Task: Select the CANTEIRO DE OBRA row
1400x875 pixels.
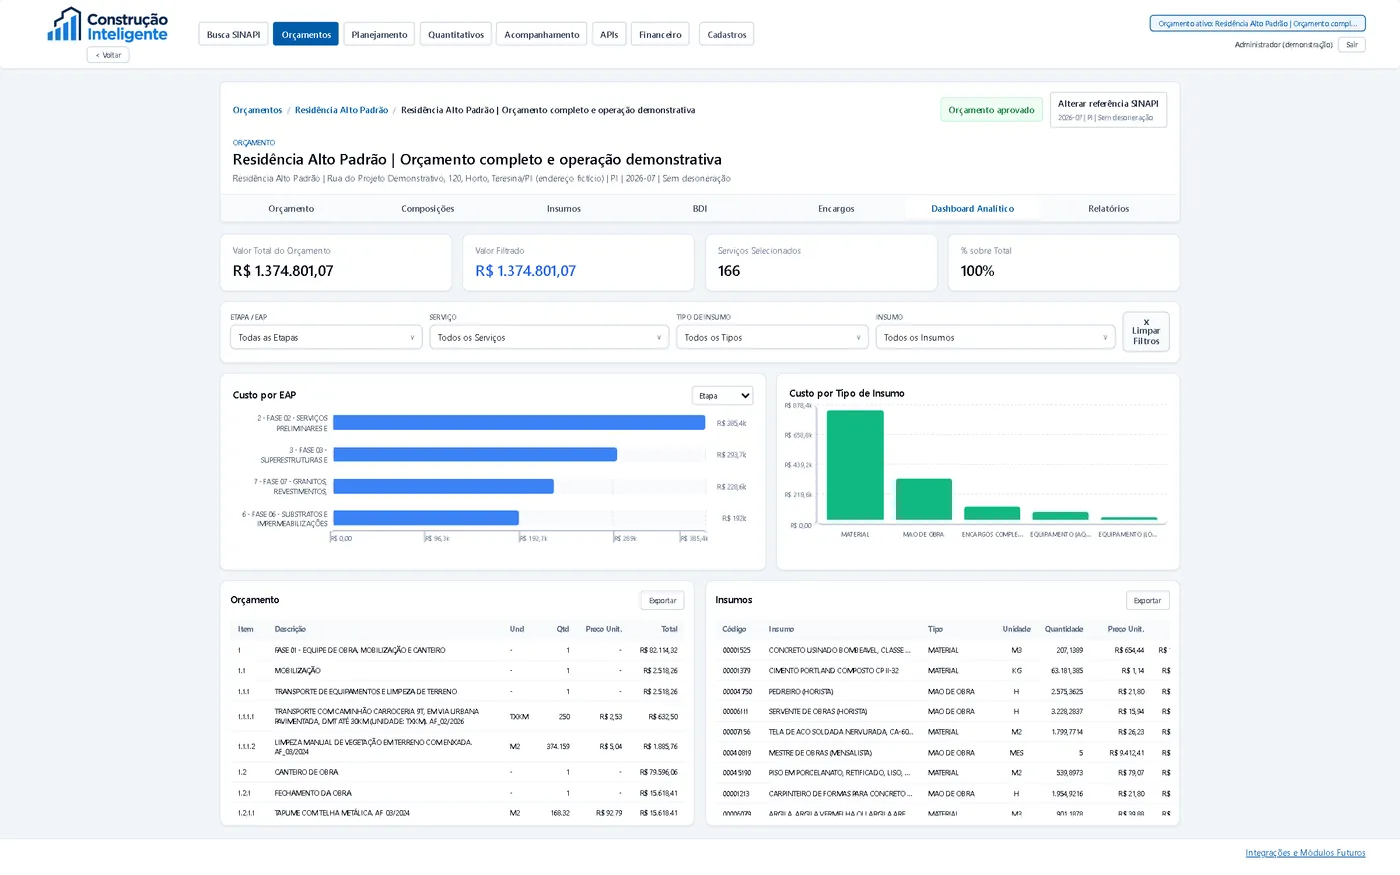Action: point(458,772)
